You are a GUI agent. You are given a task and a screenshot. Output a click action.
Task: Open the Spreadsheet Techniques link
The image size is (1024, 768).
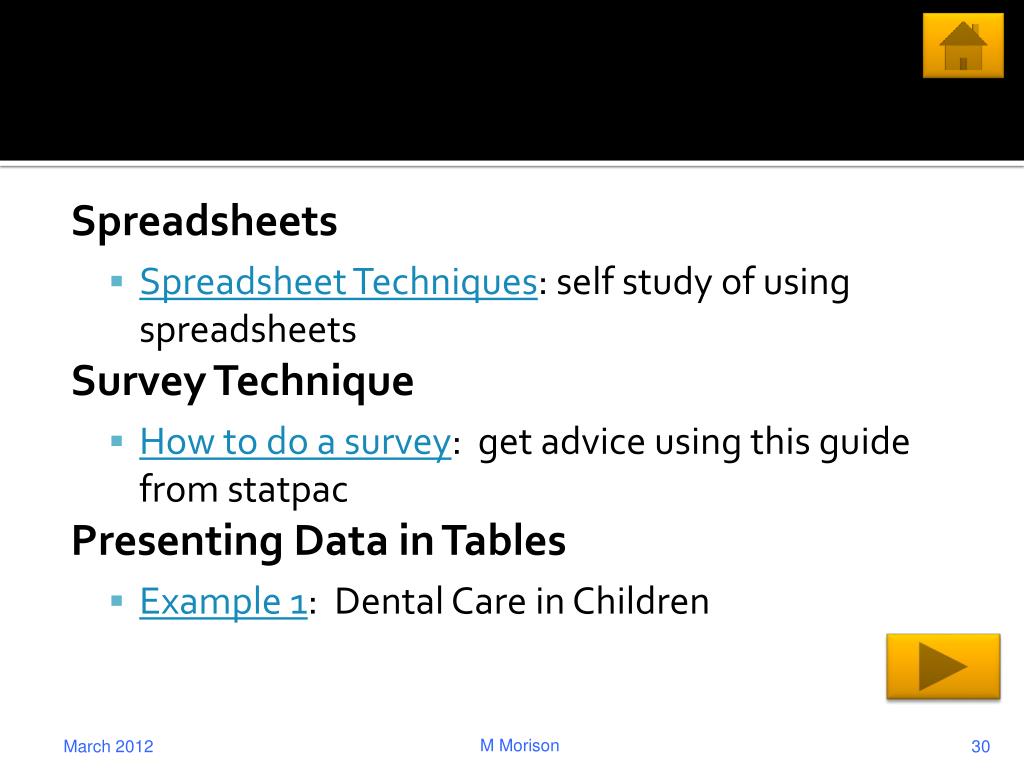[338, 283]
